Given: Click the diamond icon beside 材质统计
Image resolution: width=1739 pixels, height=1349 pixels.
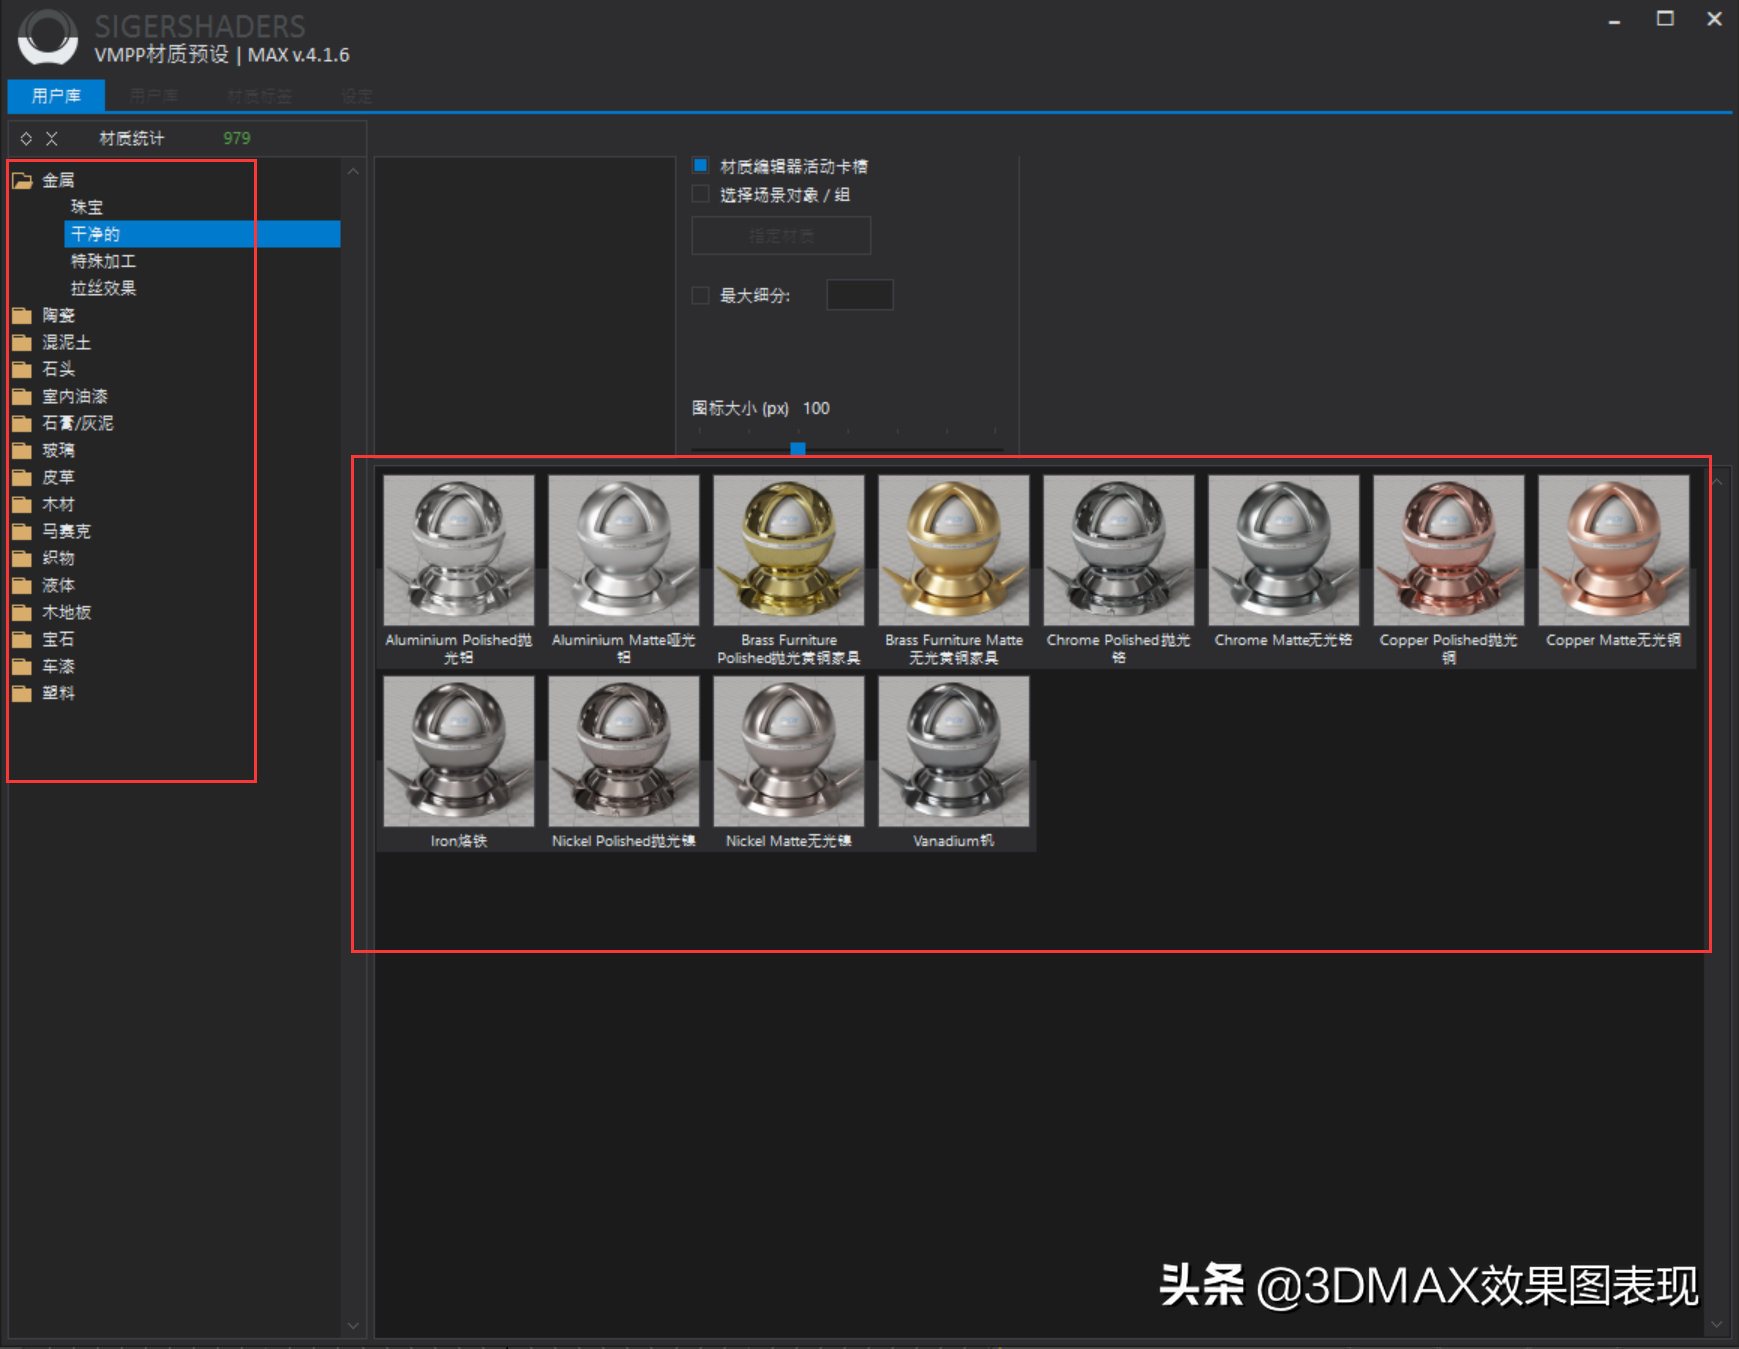Looking at the screenshot, I should click(26, 138).
